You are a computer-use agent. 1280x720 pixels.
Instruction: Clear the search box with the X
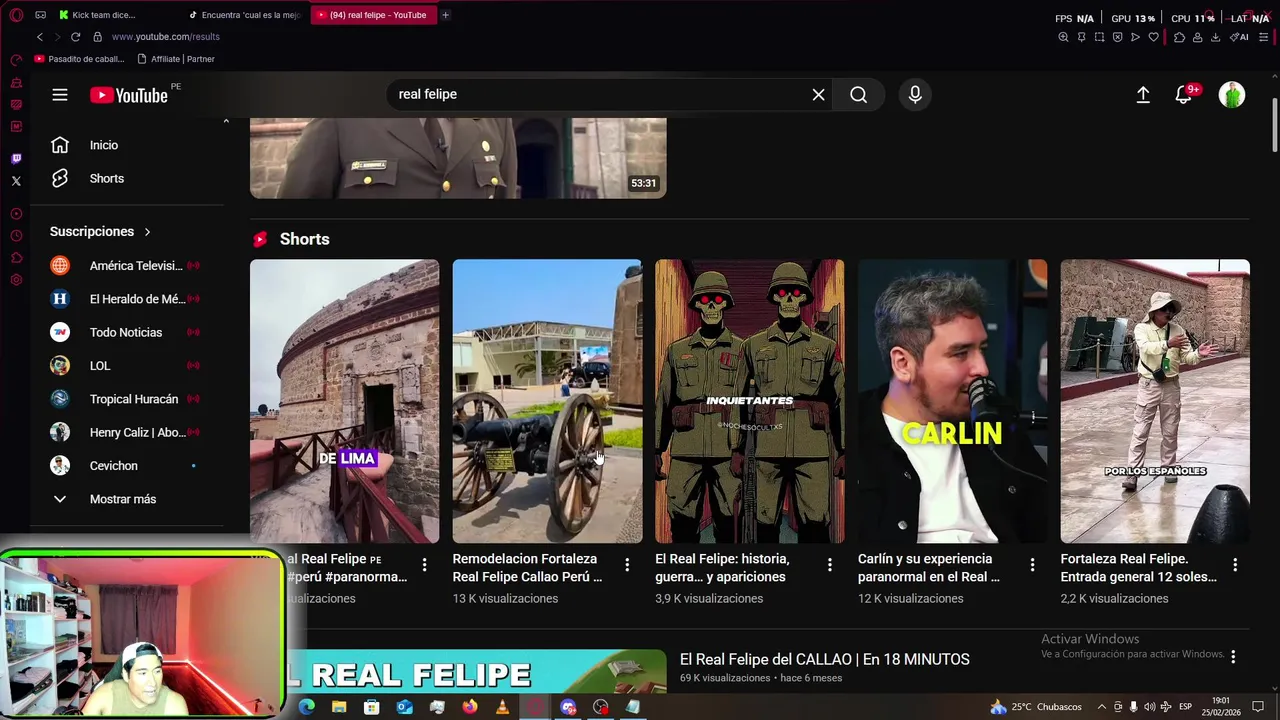click(x=818, y=94)
